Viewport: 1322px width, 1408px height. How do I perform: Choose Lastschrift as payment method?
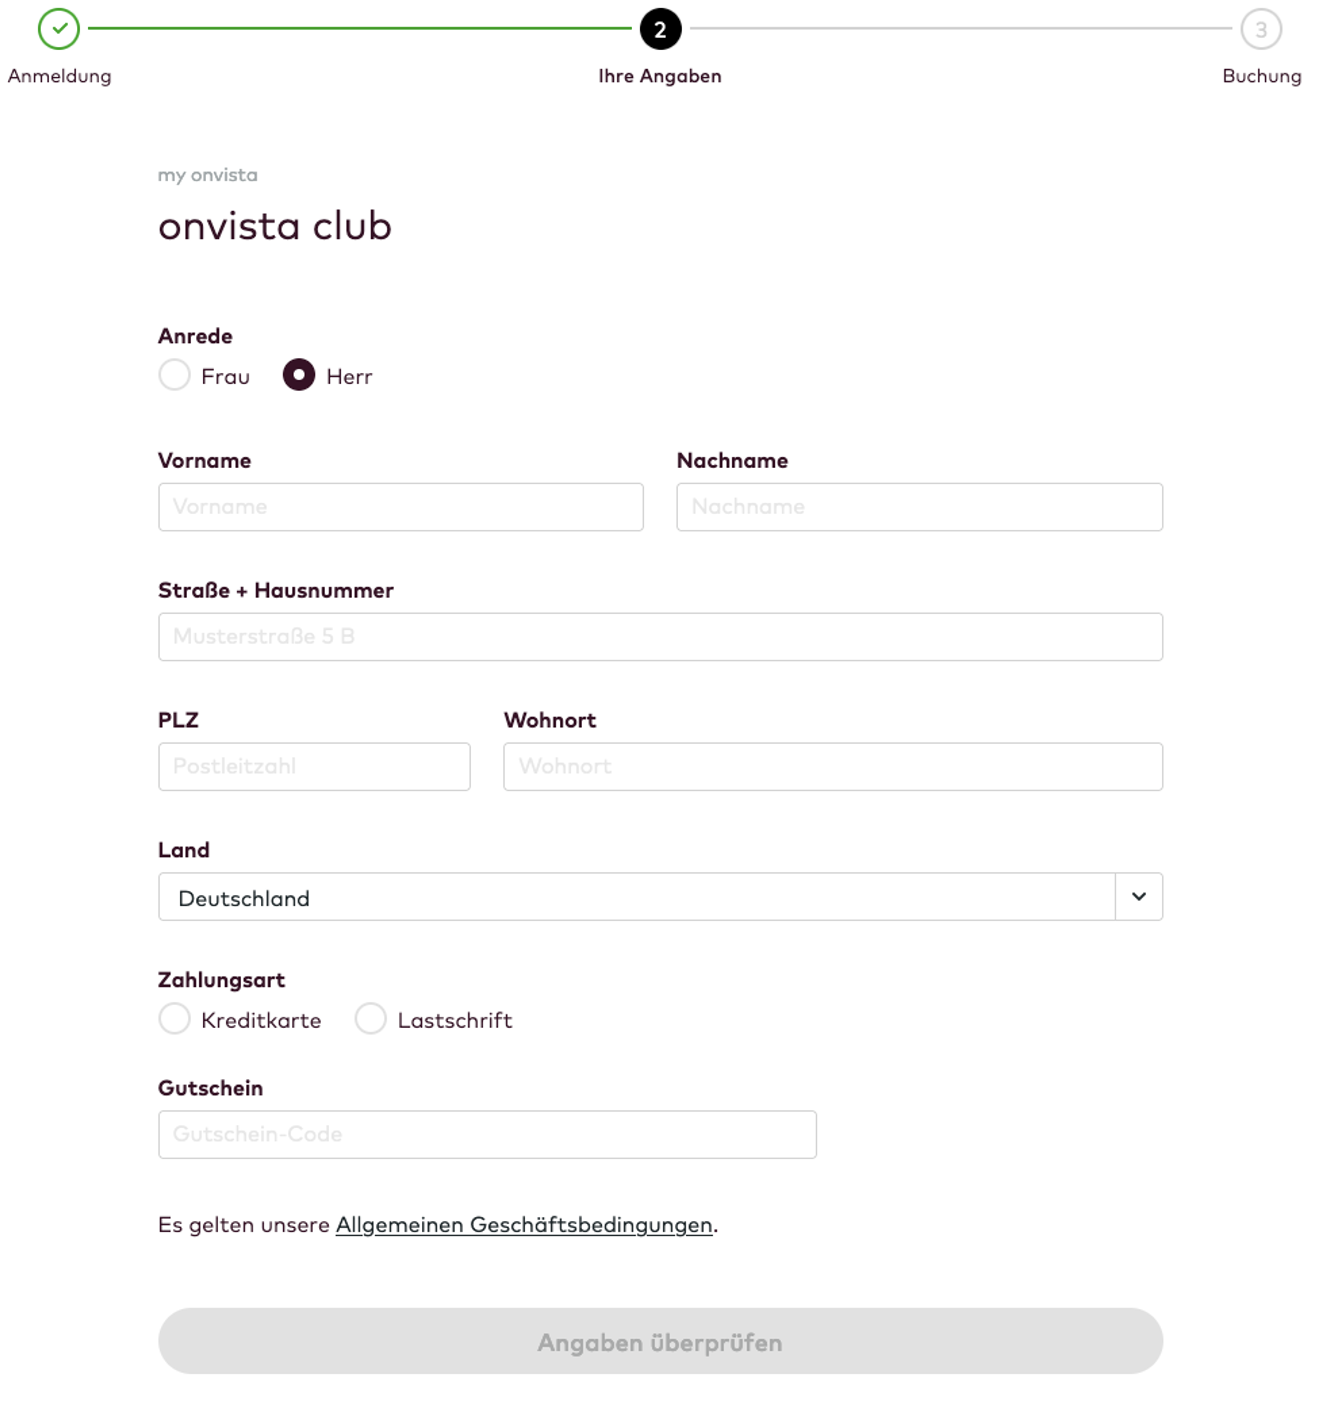click(x=370, y=1019)
